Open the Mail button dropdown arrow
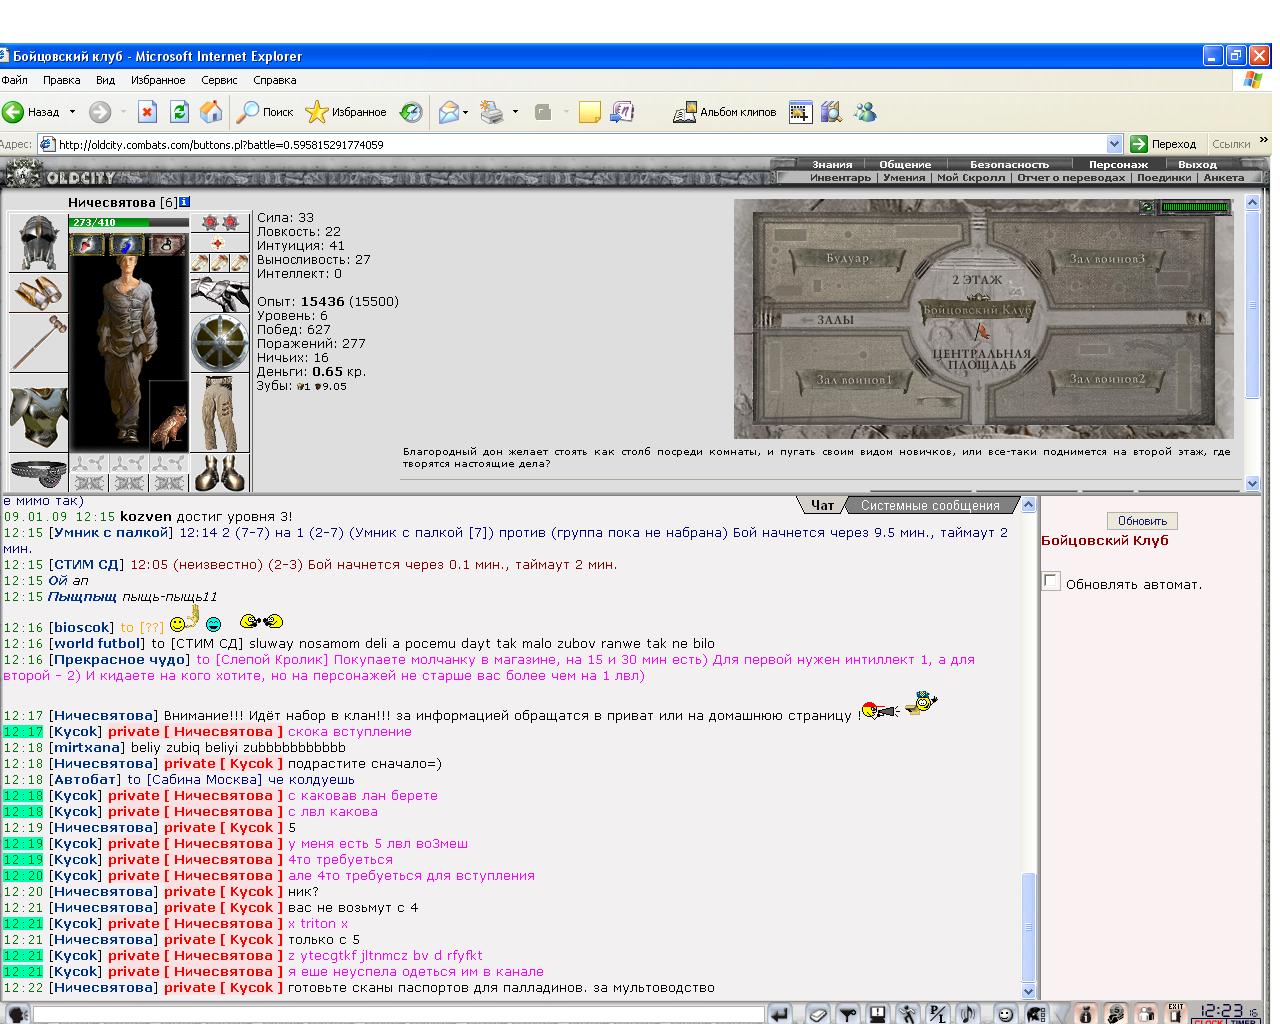The image size is (1280, 1024). (x=466, y=112)
